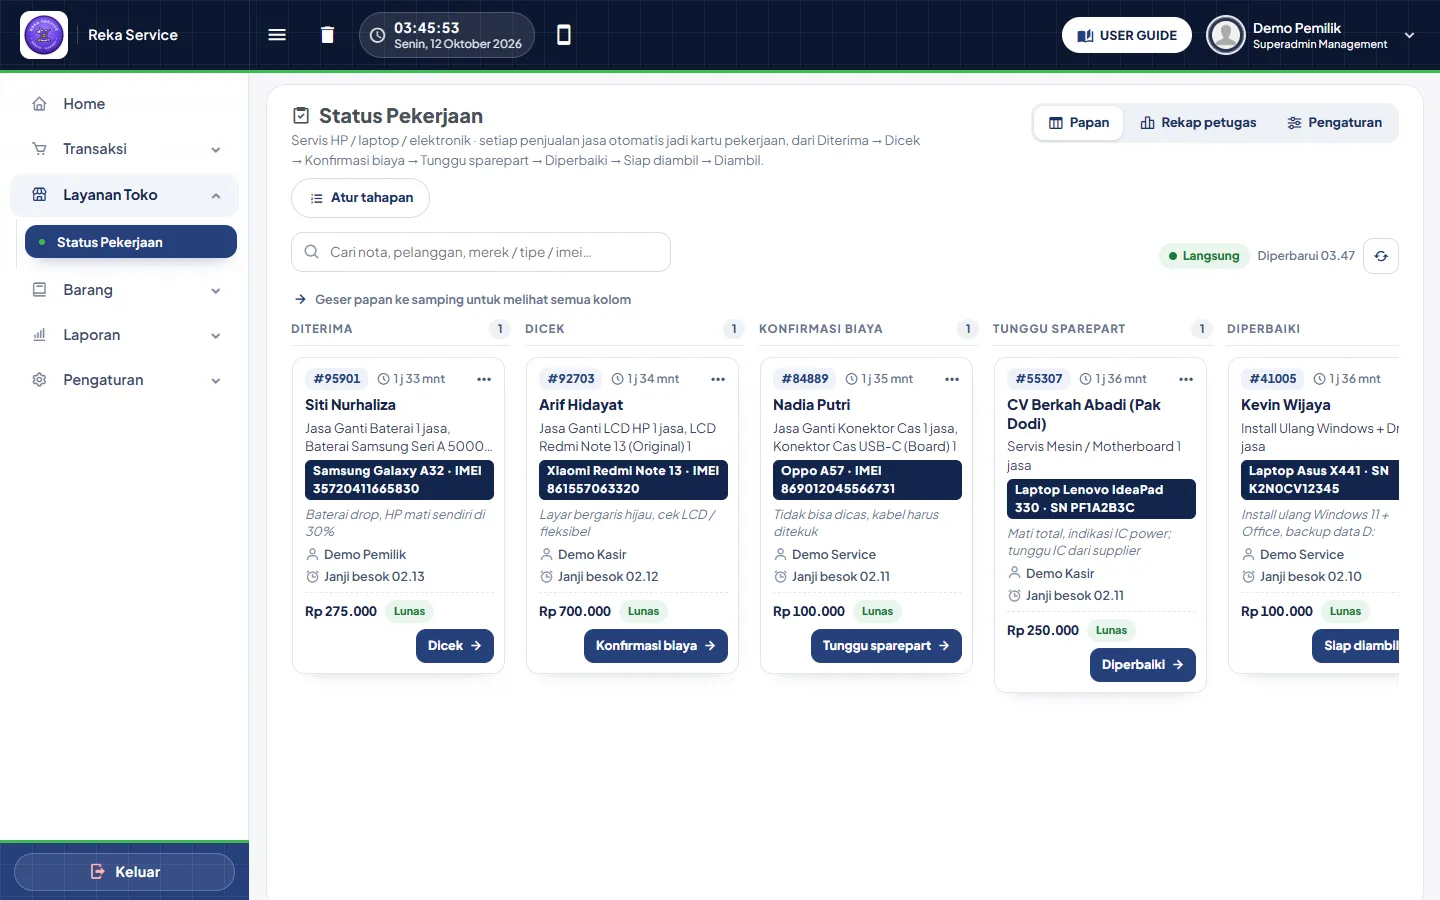Switch to the Papan tab
The image size is (1440, 900).
1079,123
